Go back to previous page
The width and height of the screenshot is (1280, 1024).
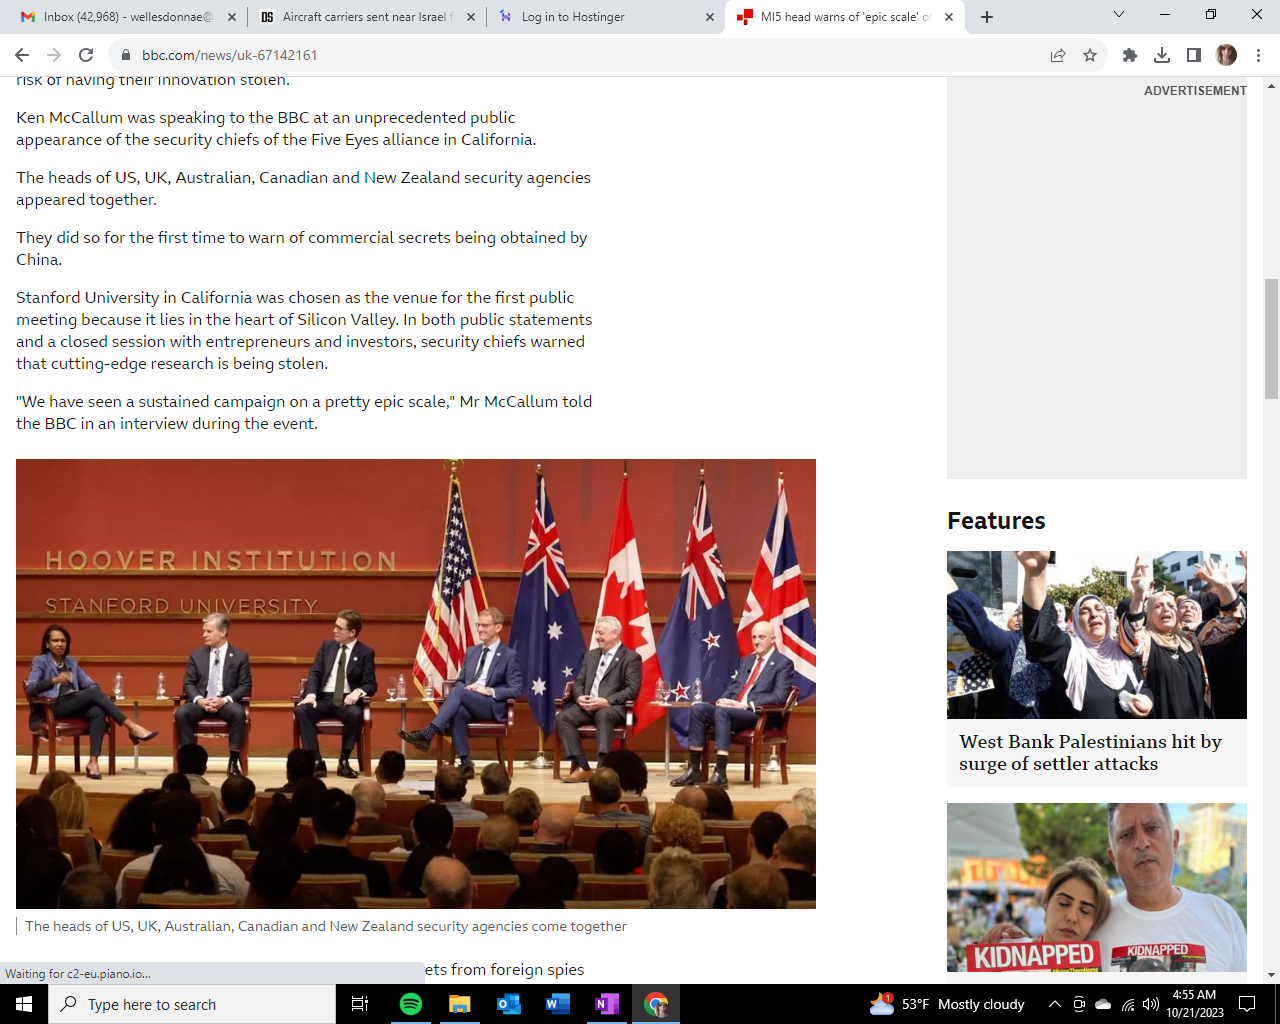(x=22, y=55)
